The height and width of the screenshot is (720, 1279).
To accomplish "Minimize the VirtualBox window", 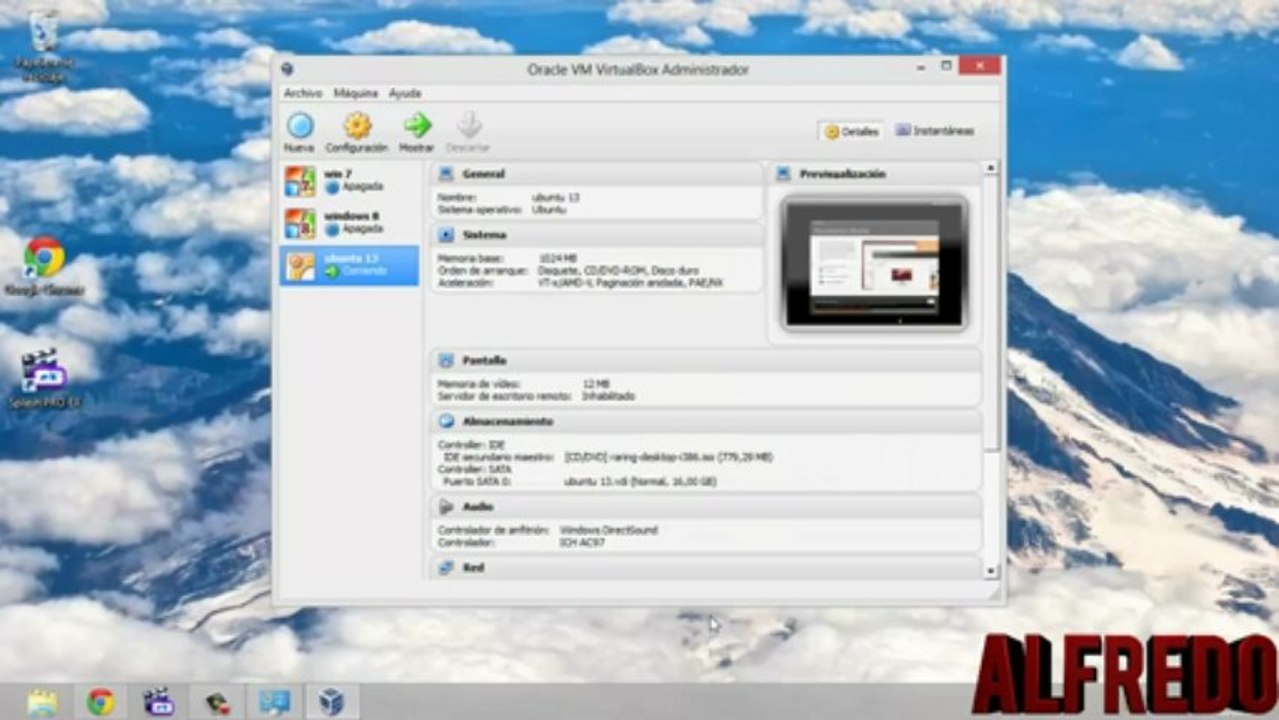I will coord(920,66).
